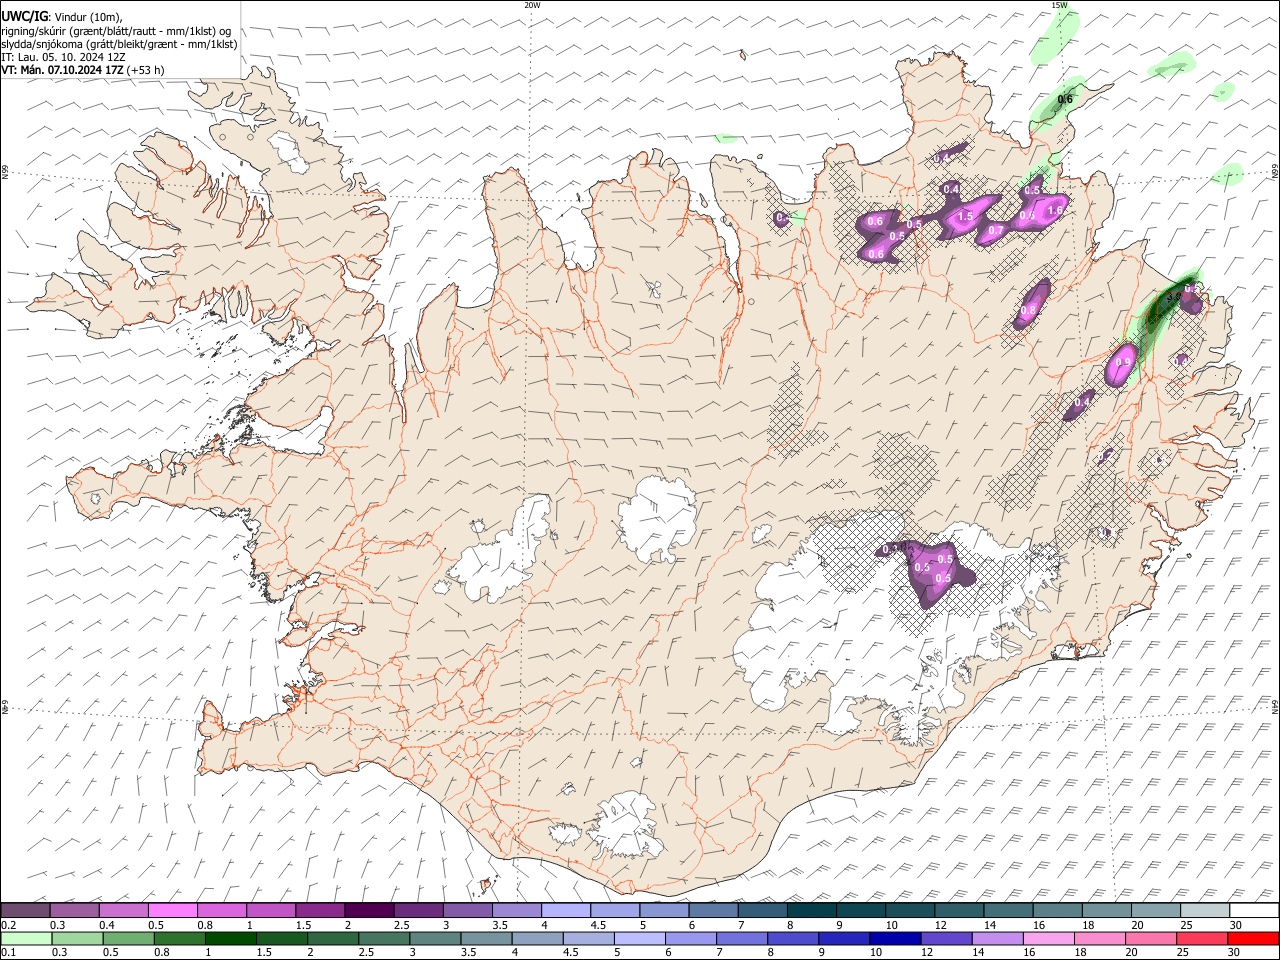Screen dimensions: 1280x960
Task: Click the deep blue 10–12 rain legend swatch
Action: click(x=894, y=938)
